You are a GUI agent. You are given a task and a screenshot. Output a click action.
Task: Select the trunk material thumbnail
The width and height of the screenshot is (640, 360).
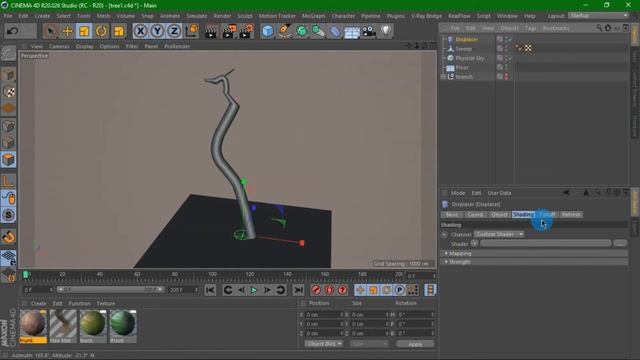tap(33, 326)
